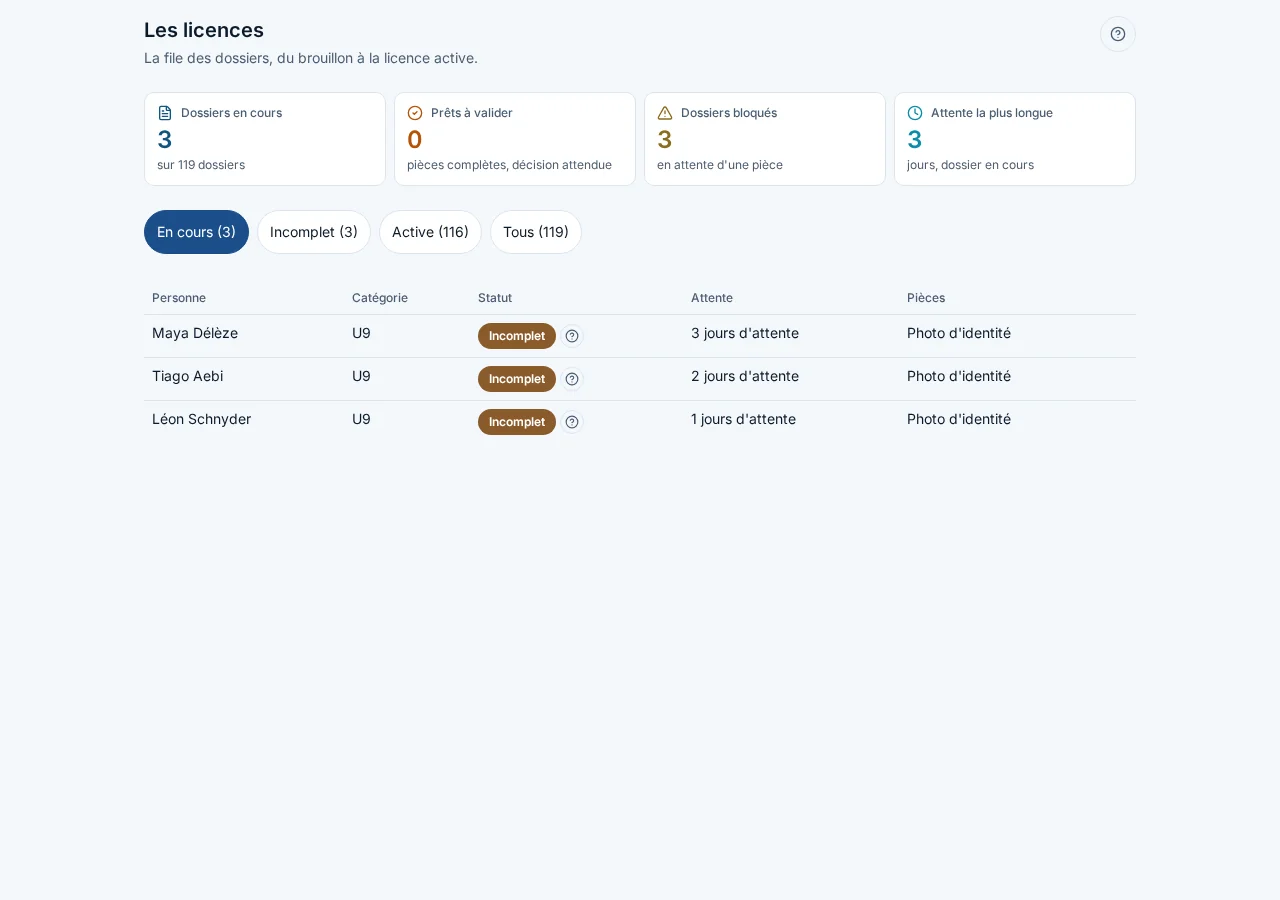This screenshot has height=900, width=1280.
Task: Click "en attente d'une pièce" text
Action: pyautogui.click(x=720, y=165)
